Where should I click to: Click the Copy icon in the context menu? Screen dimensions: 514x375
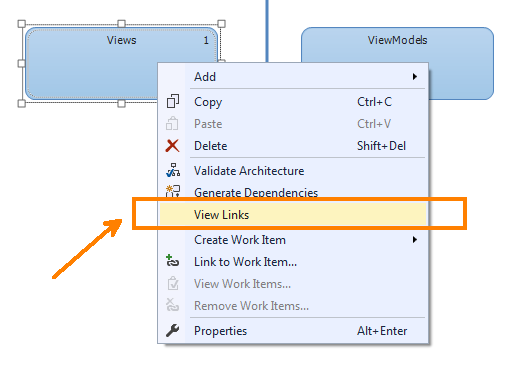pyautogui.click(x=173, y=101)
